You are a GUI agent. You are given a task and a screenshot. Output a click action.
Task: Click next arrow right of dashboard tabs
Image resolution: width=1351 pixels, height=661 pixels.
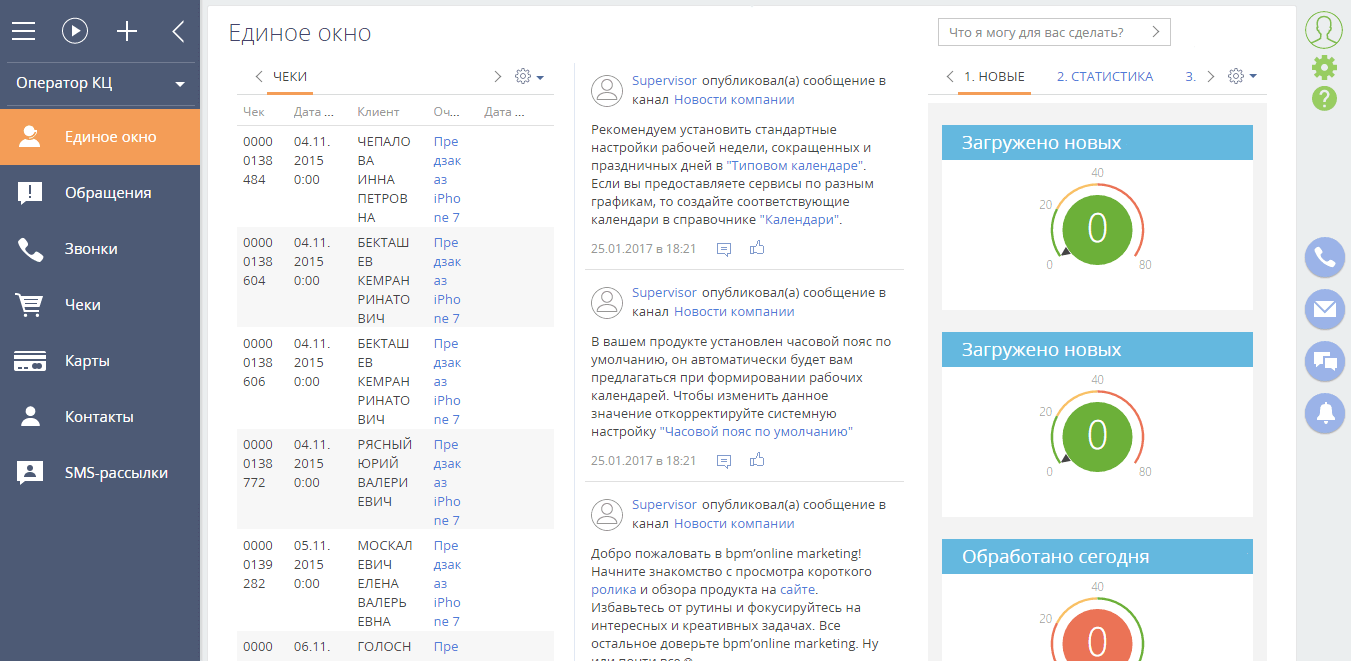(1211, 77)
